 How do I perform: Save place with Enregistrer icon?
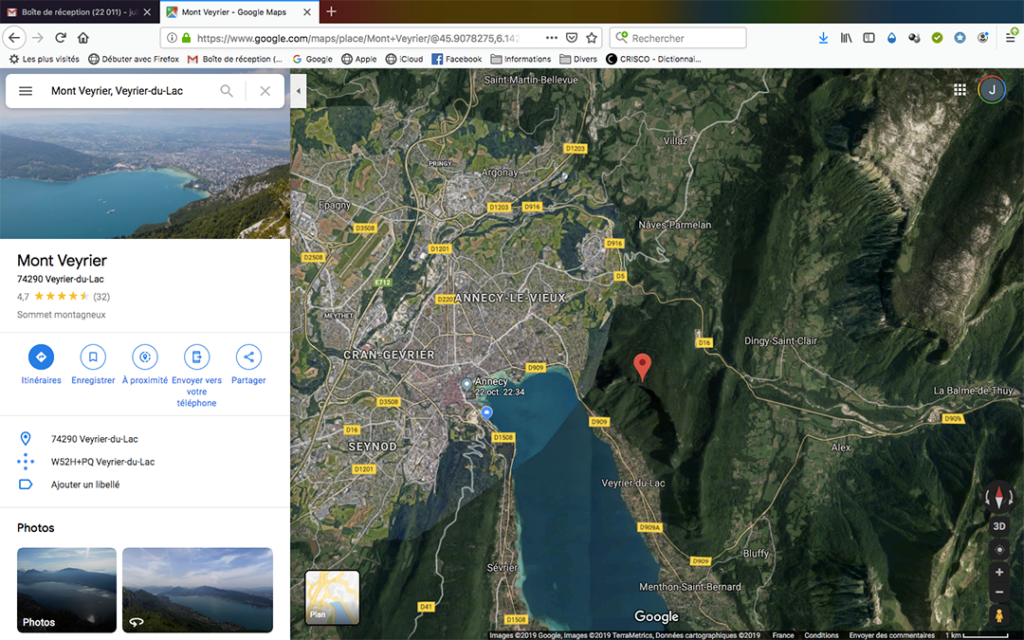93,357
